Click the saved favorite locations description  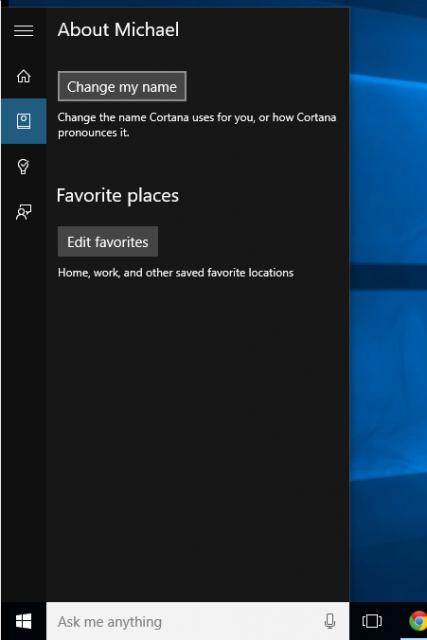click(x=176, y=273)
